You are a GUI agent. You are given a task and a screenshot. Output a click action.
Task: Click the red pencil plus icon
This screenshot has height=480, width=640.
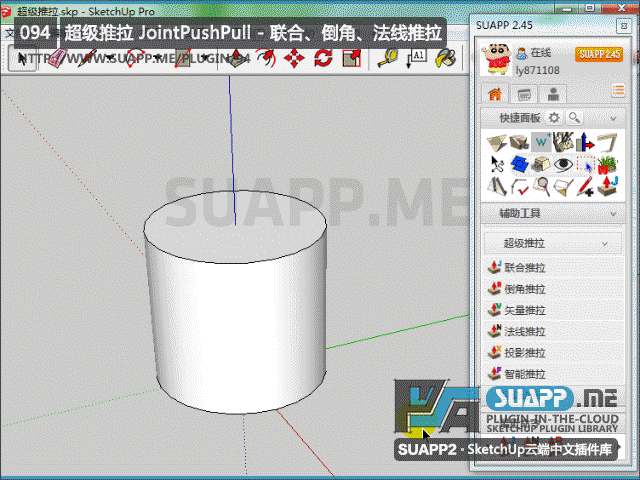pyautogui.click(x=585, y=187)
